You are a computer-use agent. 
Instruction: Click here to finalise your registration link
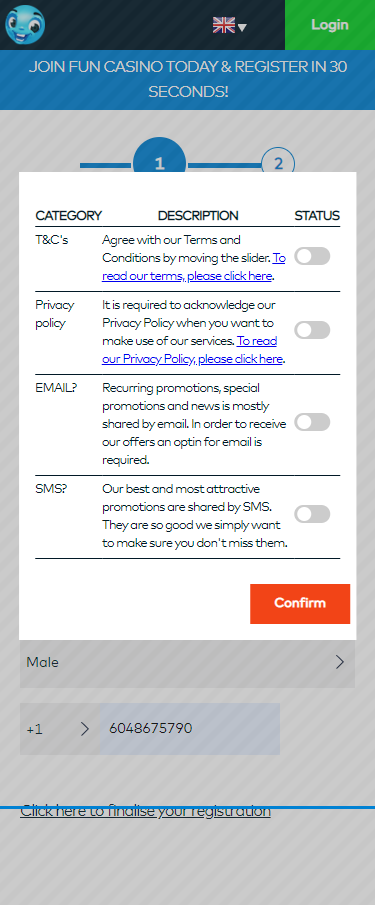[145, 811]
